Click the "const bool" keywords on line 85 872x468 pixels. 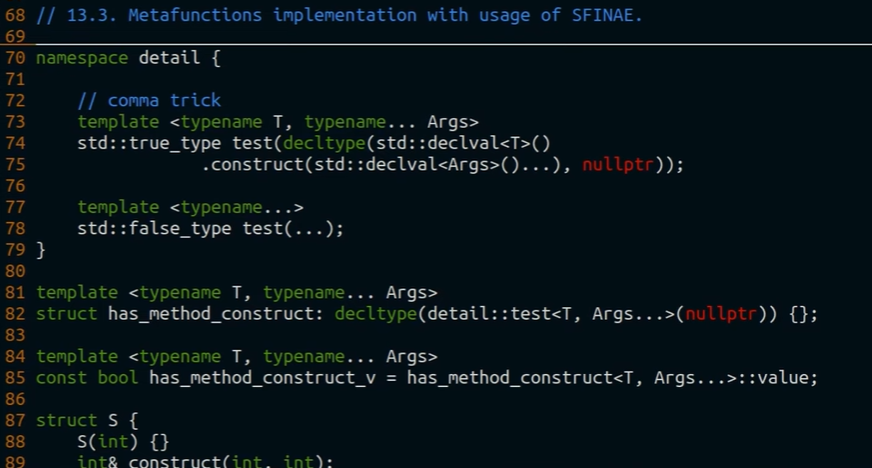(87, 378)
